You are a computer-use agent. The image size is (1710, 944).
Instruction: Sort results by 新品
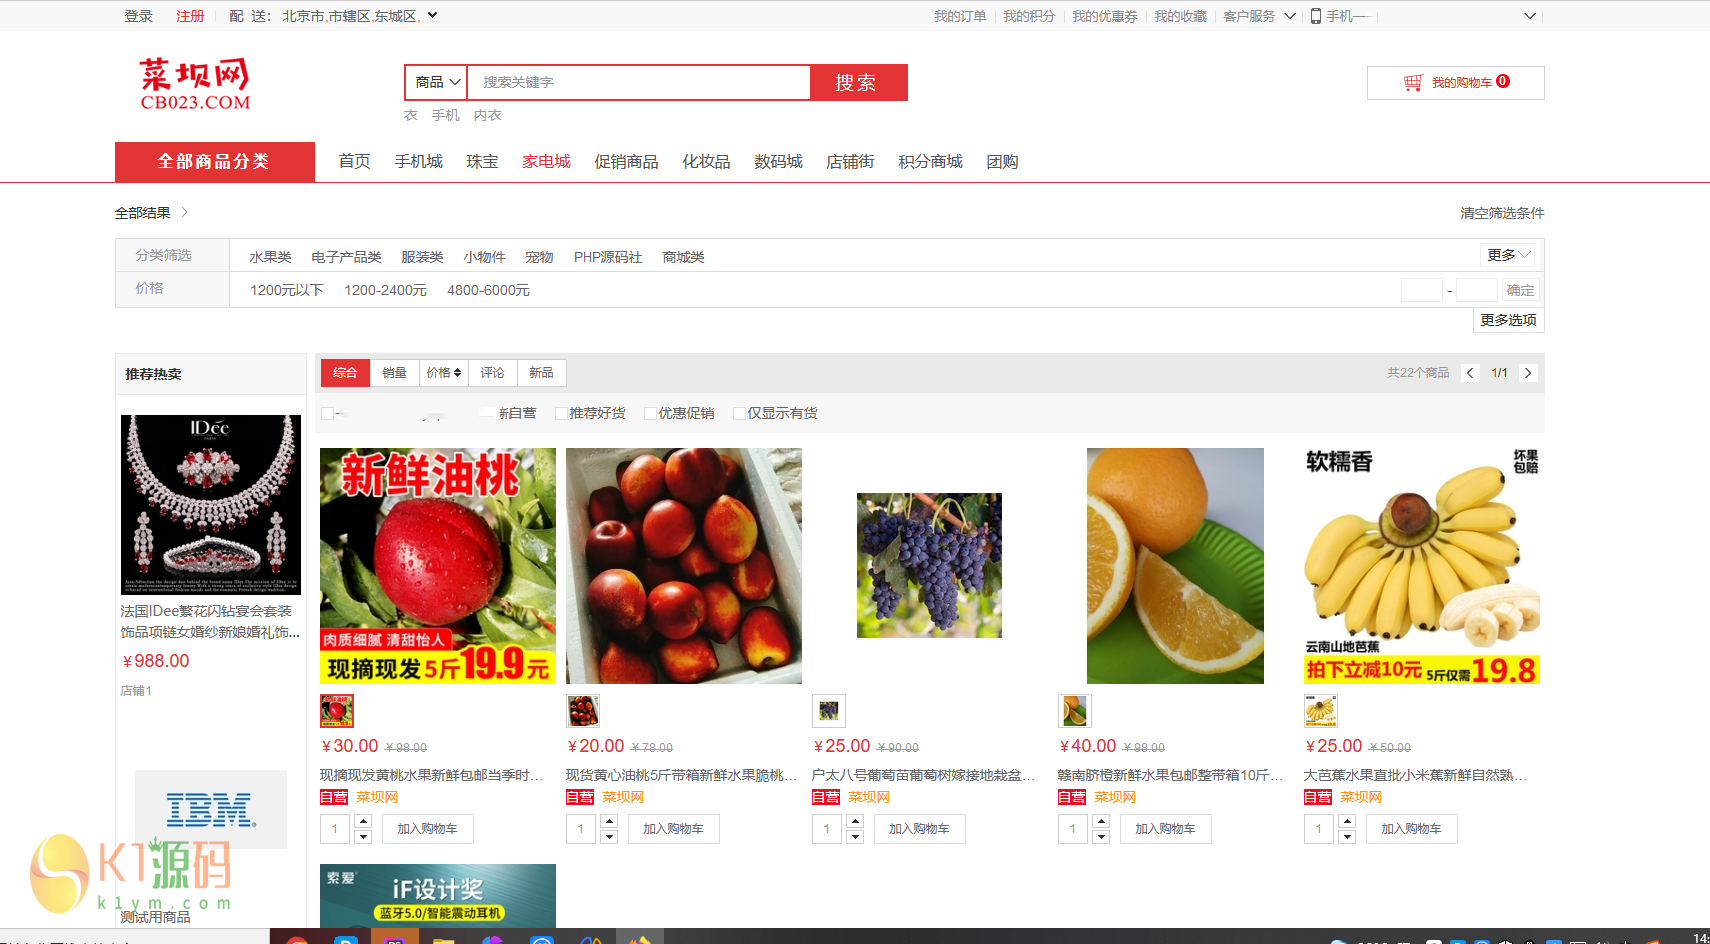pyautogui.click(x=541, y=373)
